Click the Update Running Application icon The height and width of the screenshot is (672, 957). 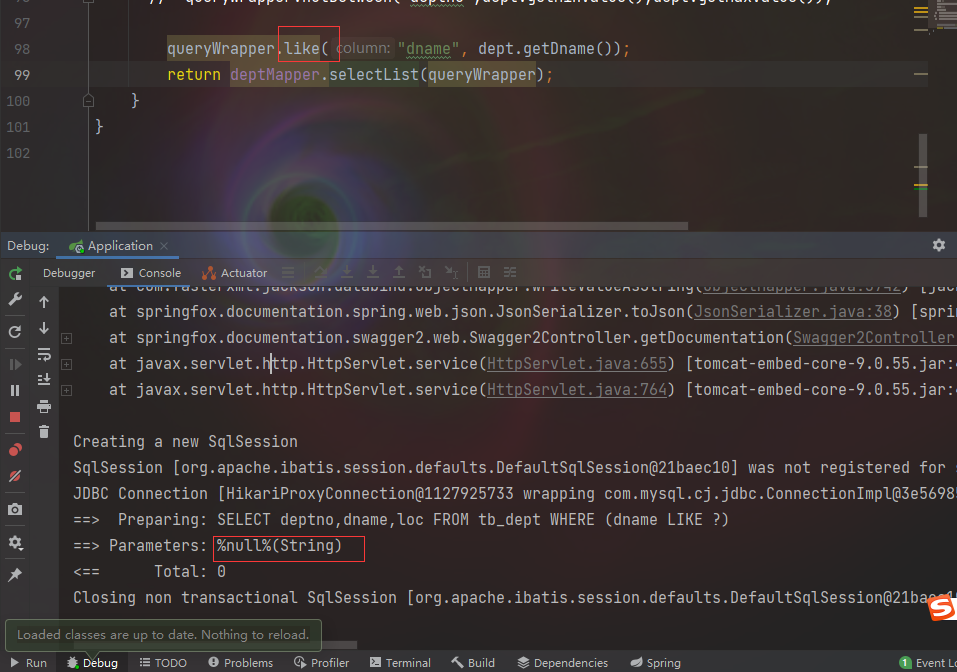click(x=15, y=331)
